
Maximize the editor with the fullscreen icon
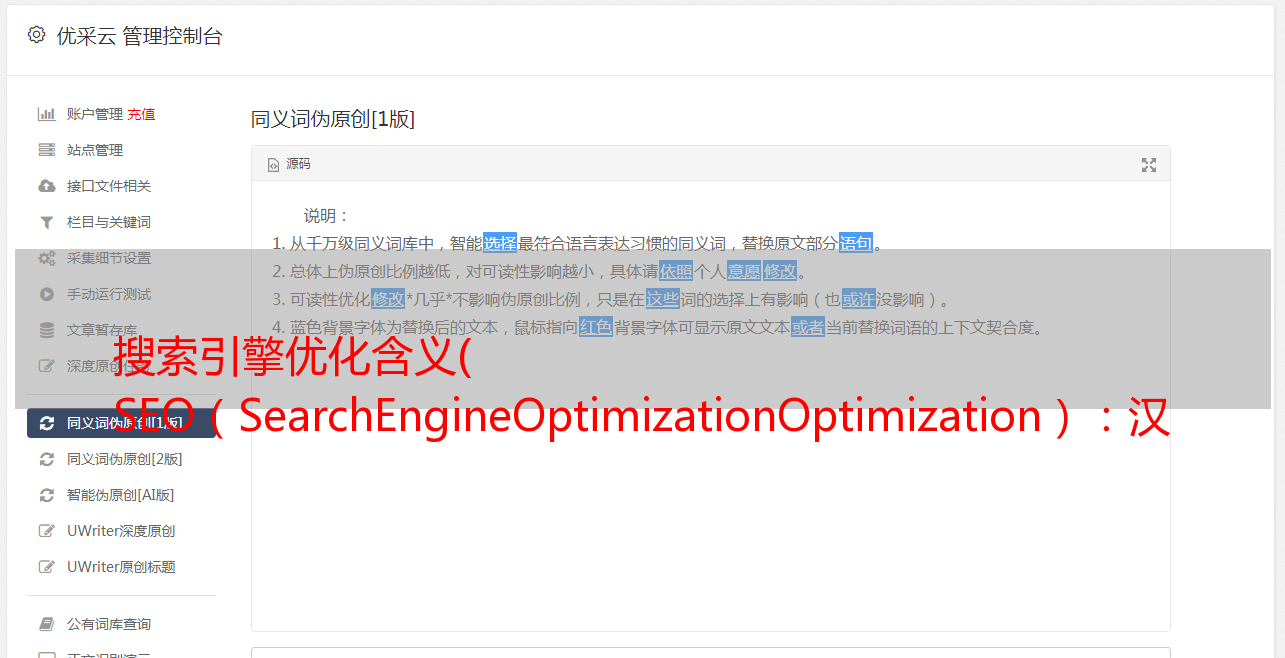1149,165
